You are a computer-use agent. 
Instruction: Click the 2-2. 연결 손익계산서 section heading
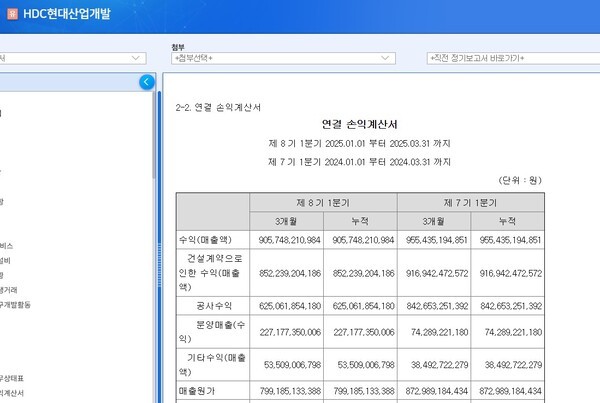click(x=218, y=107)
